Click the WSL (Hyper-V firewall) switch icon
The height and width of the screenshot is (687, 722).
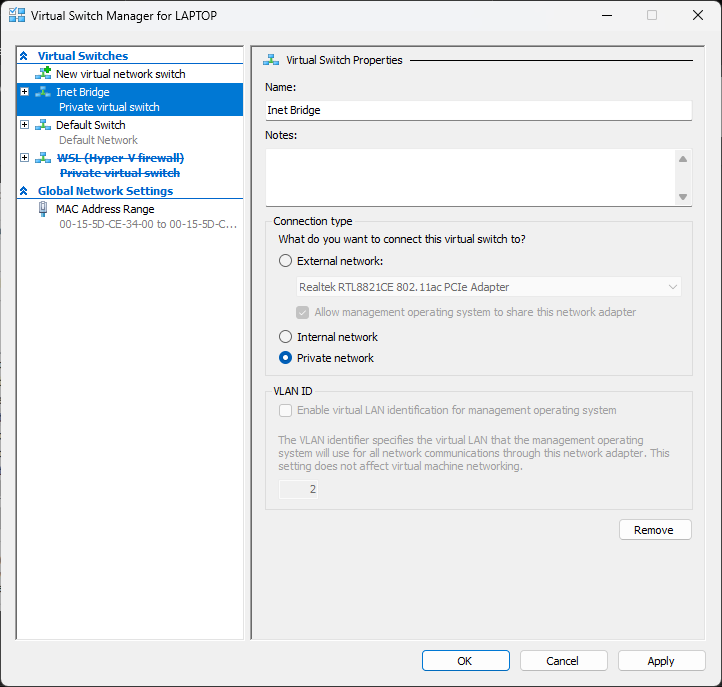43,158
